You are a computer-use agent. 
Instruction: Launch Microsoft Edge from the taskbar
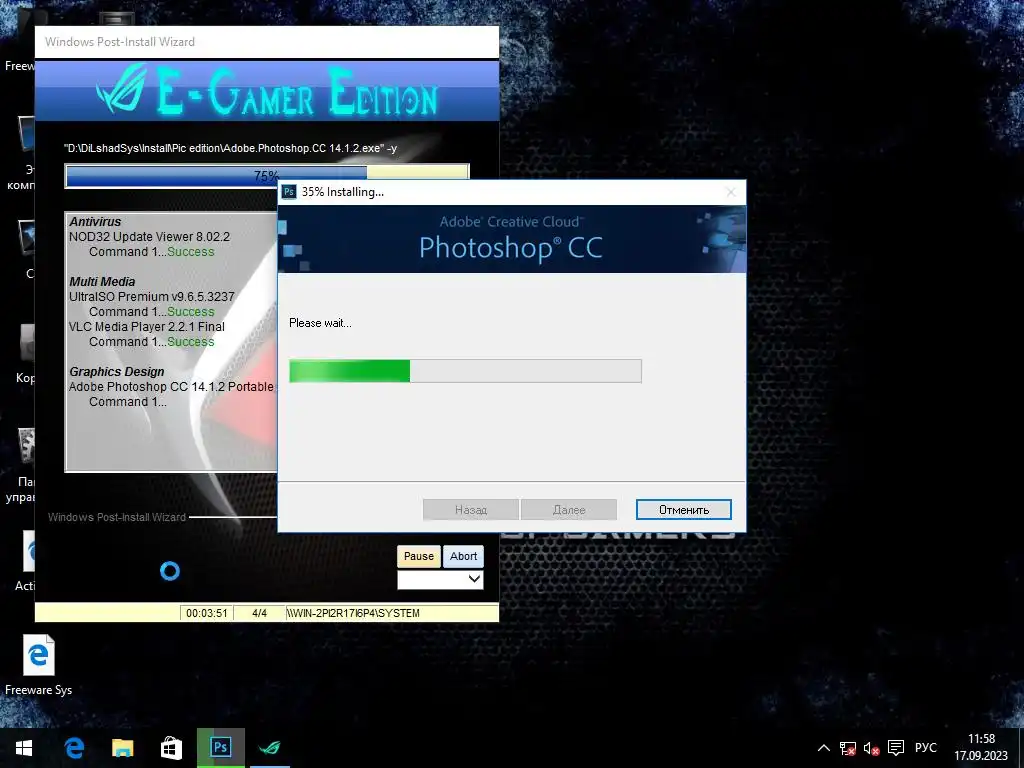point(74,748)
